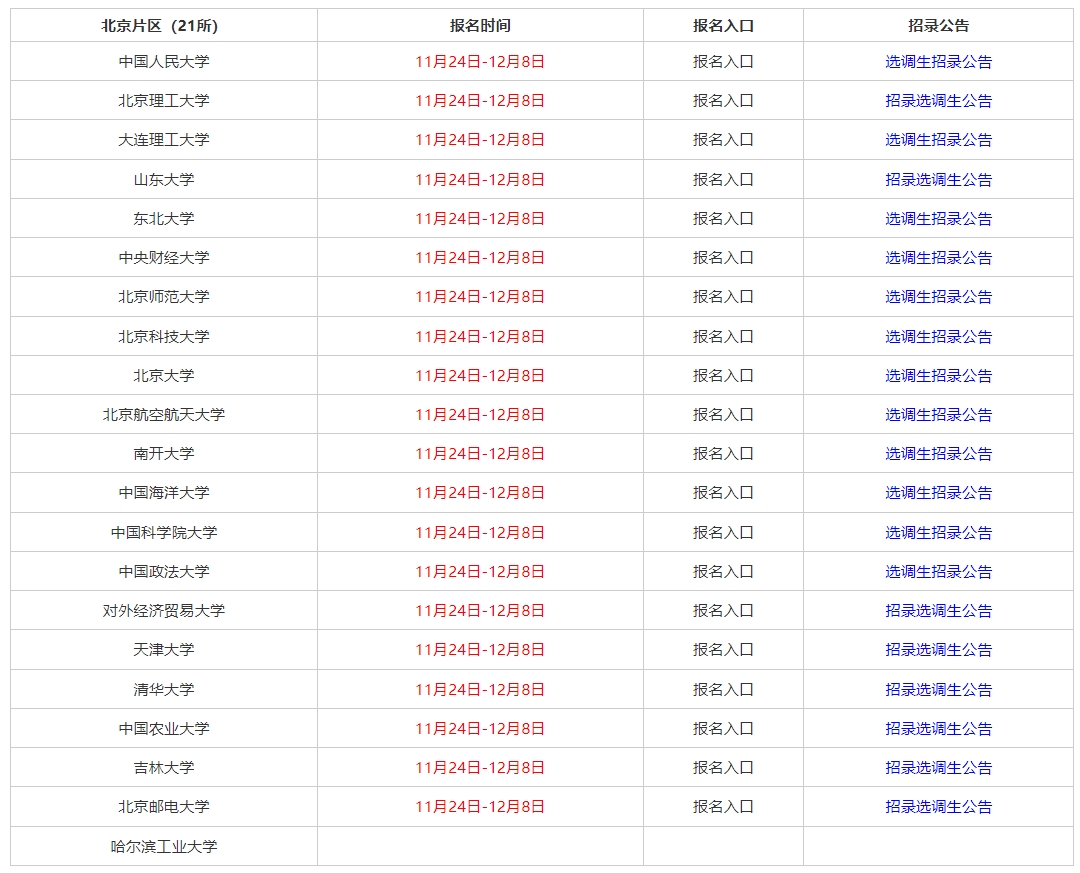Select the 报名时间 column header
This screenshot has width=1080, height=873.
point(480,25)
